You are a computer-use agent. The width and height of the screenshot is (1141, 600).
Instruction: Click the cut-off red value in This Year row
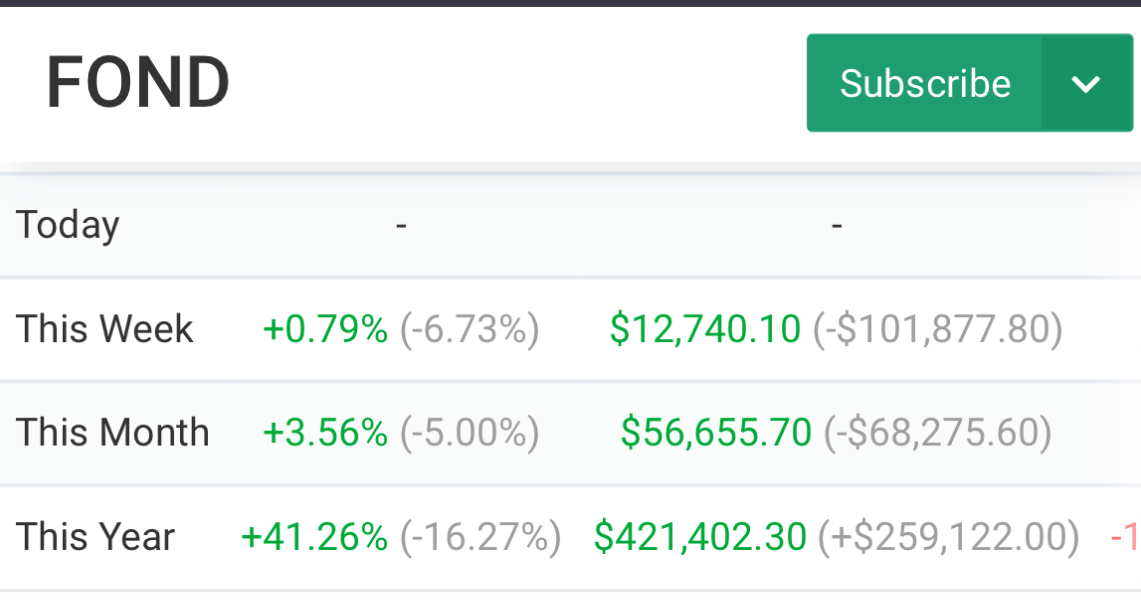(x=1125, y=538)
